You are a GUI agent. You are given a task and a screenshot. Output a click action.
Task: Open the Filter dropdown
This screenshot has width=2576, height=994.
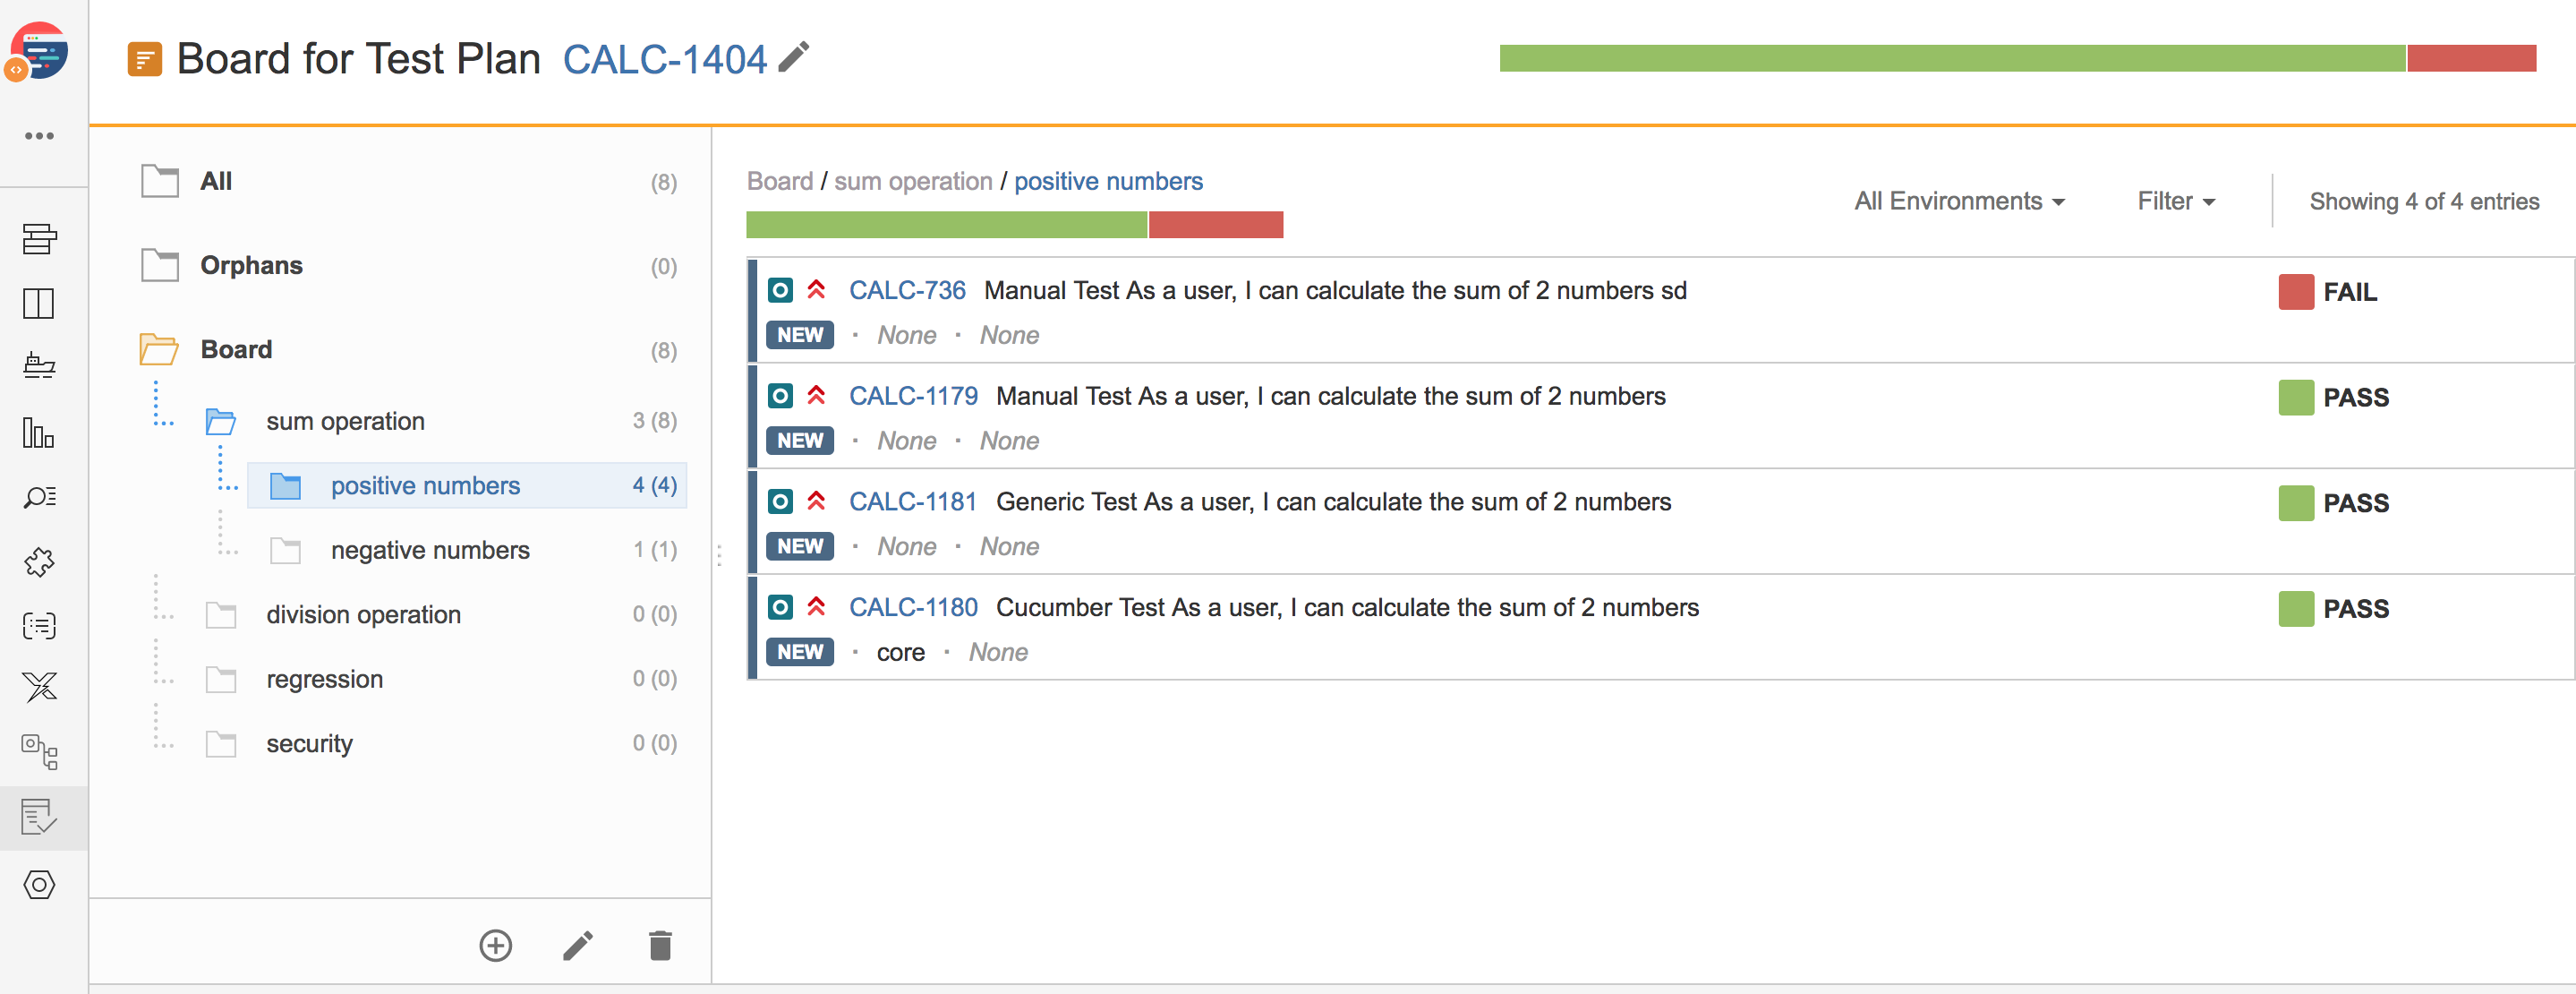coord(2176,201)
